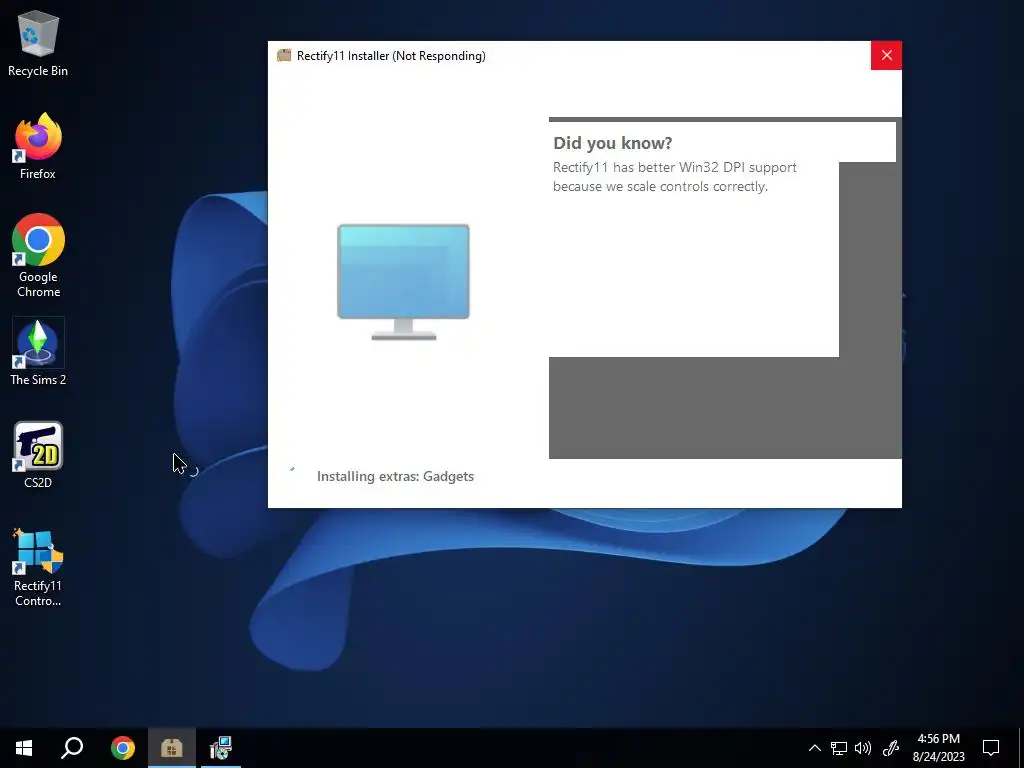Click "Installing extras: Gadgets" status text
1024x768 pixels.
pyautogui.click(x=395, y=476)
